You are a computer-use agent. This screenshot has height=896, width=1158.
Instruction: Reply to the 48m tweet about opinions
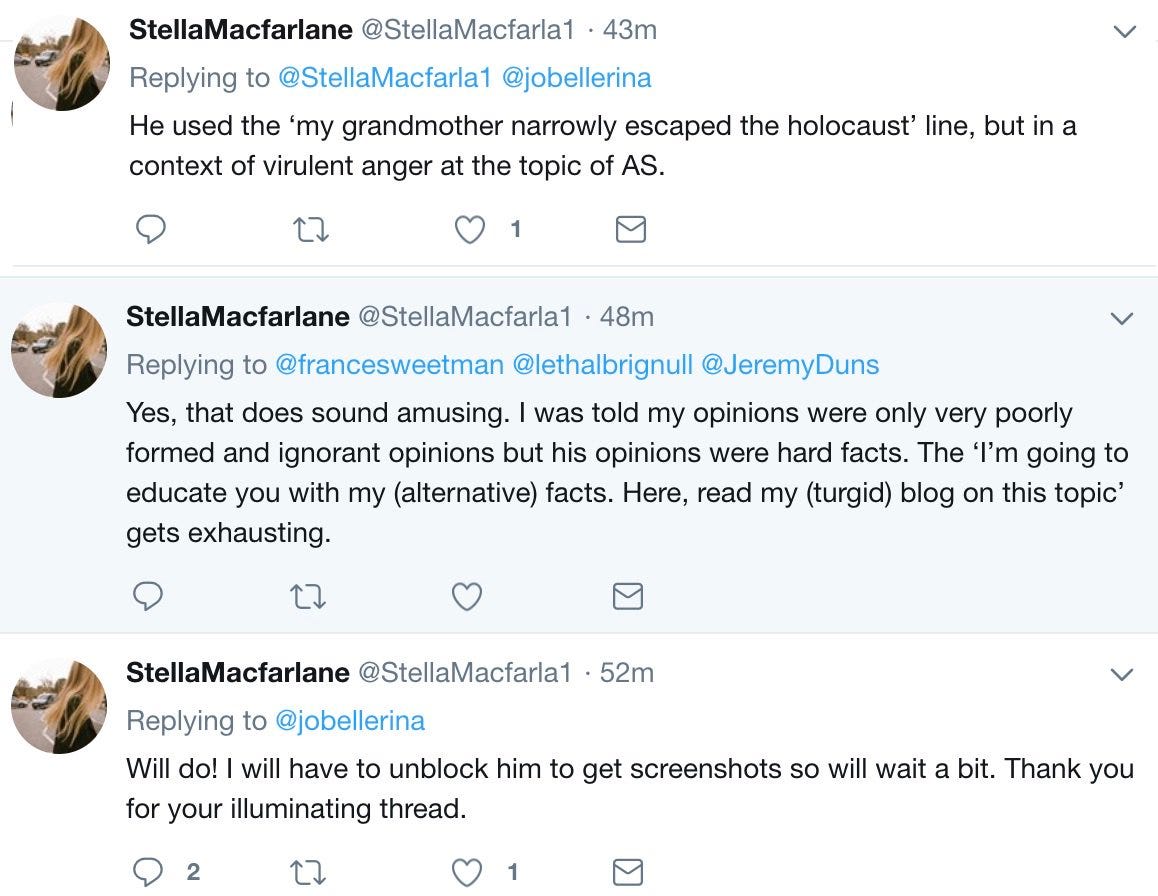(x=148, y=597)
